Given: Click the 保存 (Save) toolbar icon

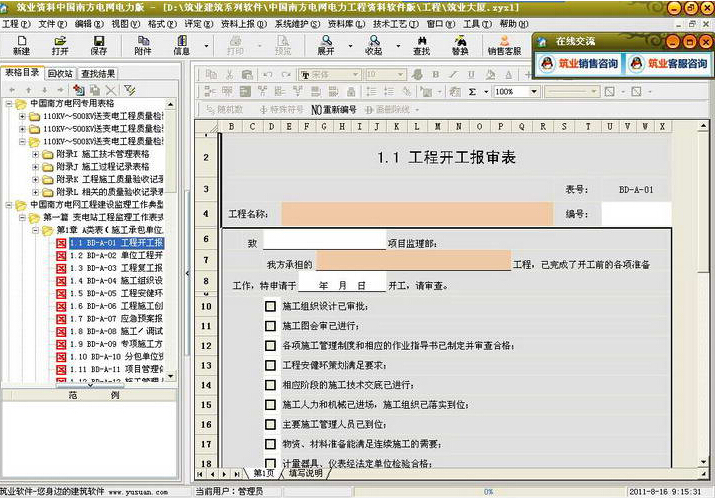Looking at the screenshot, I should [x=98, y=44].
